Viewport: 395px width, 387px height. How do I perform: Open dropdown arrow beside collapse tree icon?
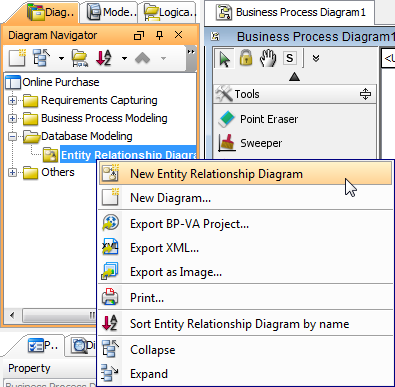coord(61,58)
